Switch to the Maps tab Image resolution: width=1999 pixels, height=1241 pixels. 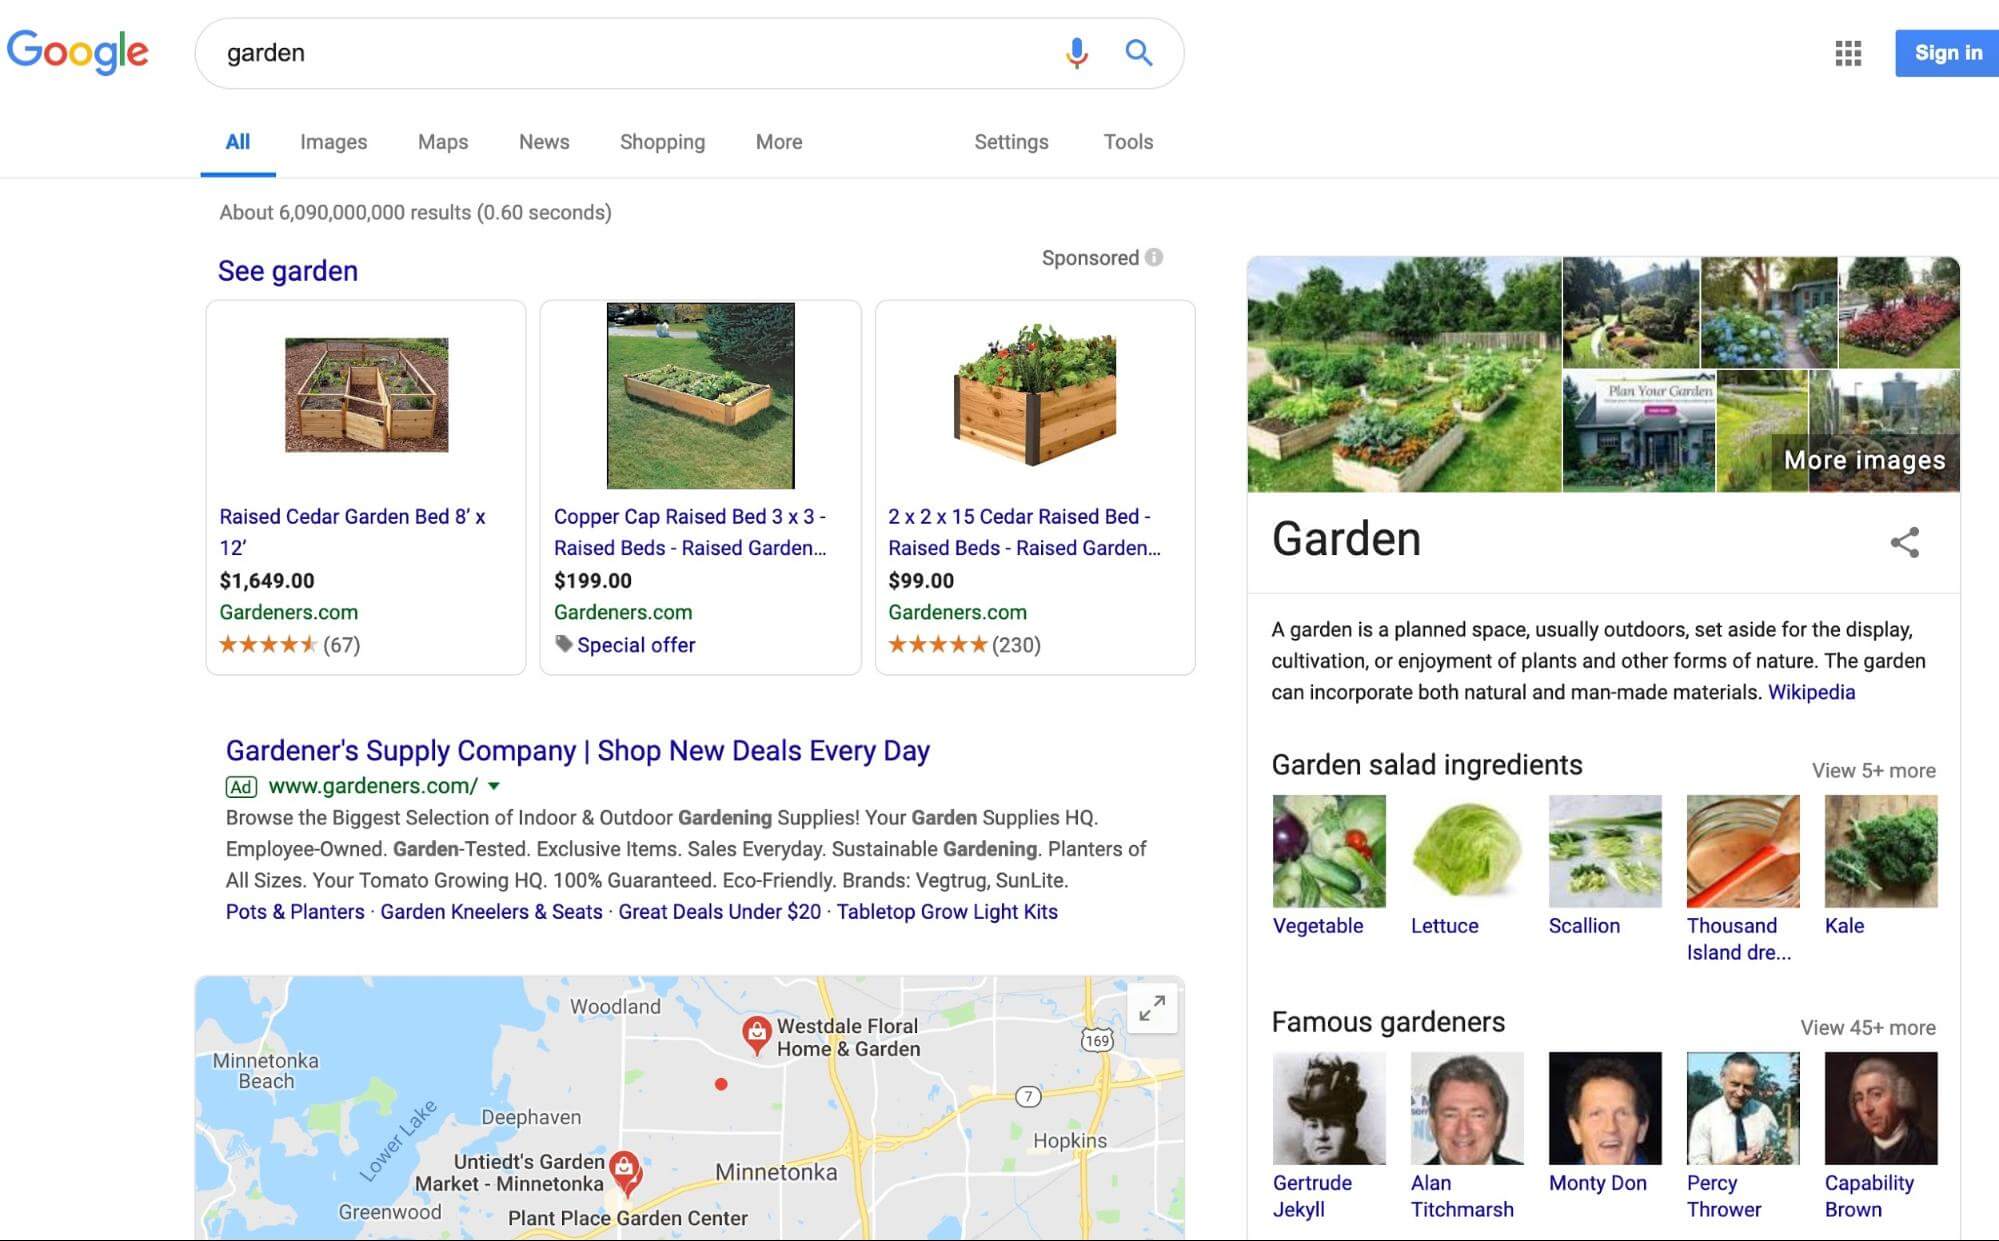pyautogui.click(x=443, y=142)
